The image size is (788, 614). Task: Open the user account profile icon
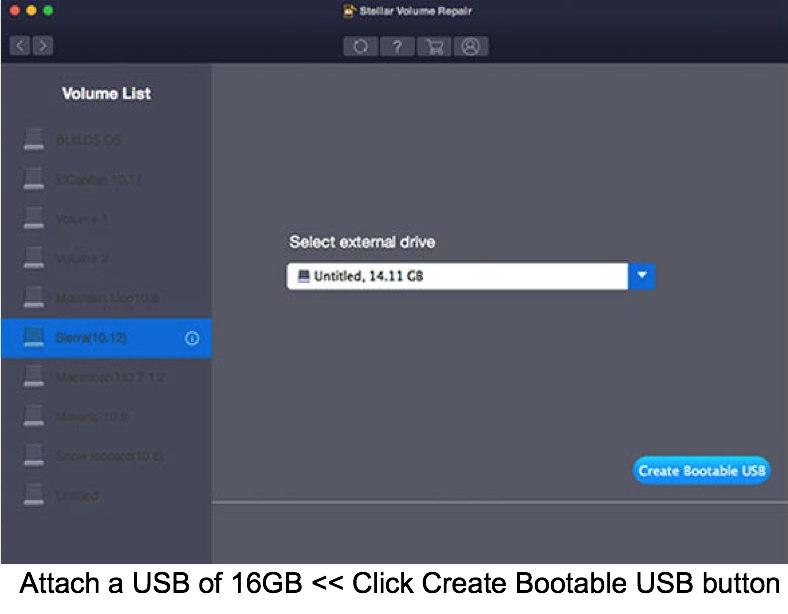tap(471, 47)
